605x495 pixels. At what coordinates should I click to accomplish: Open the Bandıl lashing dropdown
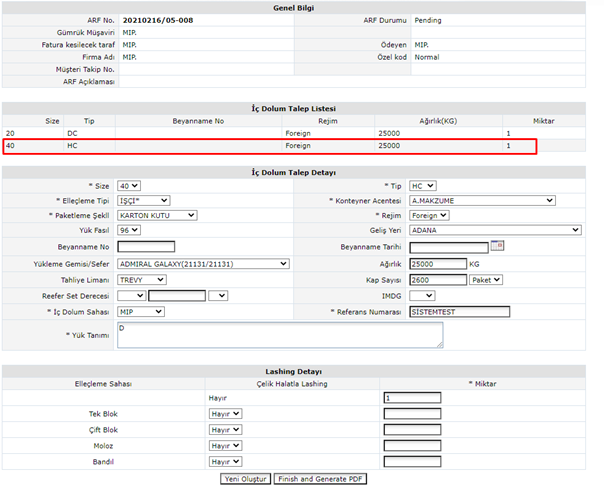[x=224, y=461]
